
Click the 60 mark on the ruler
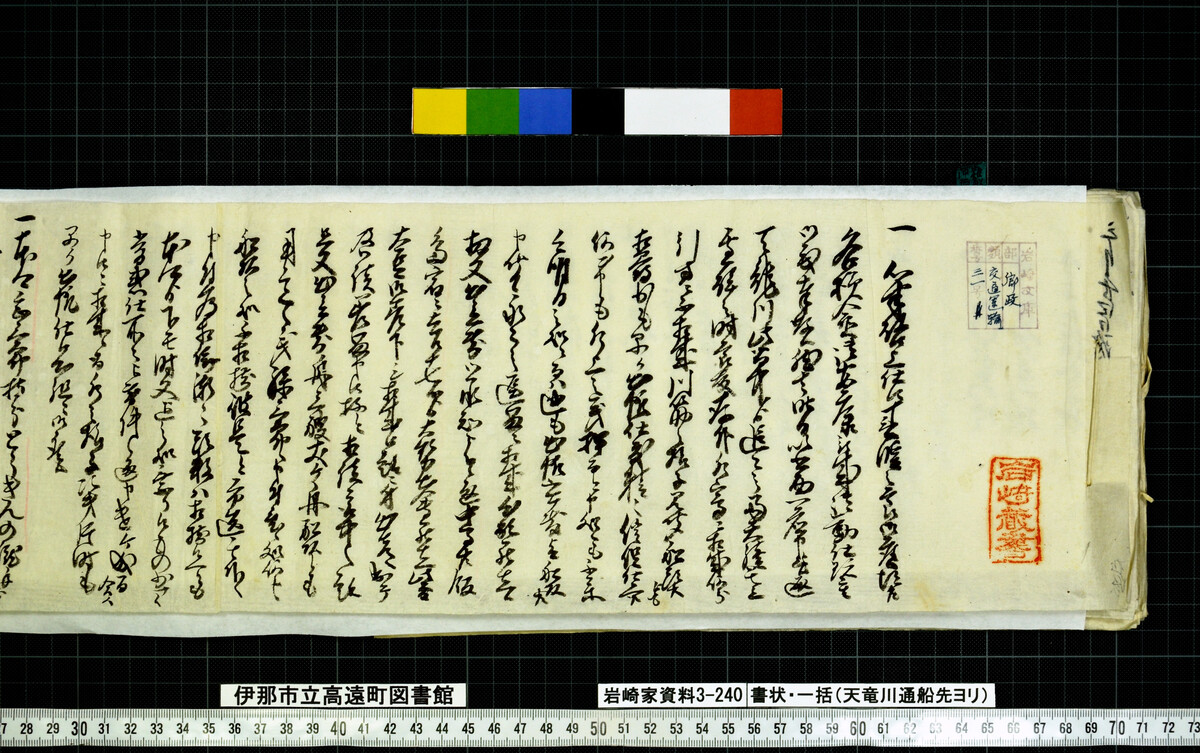point(857,729)
